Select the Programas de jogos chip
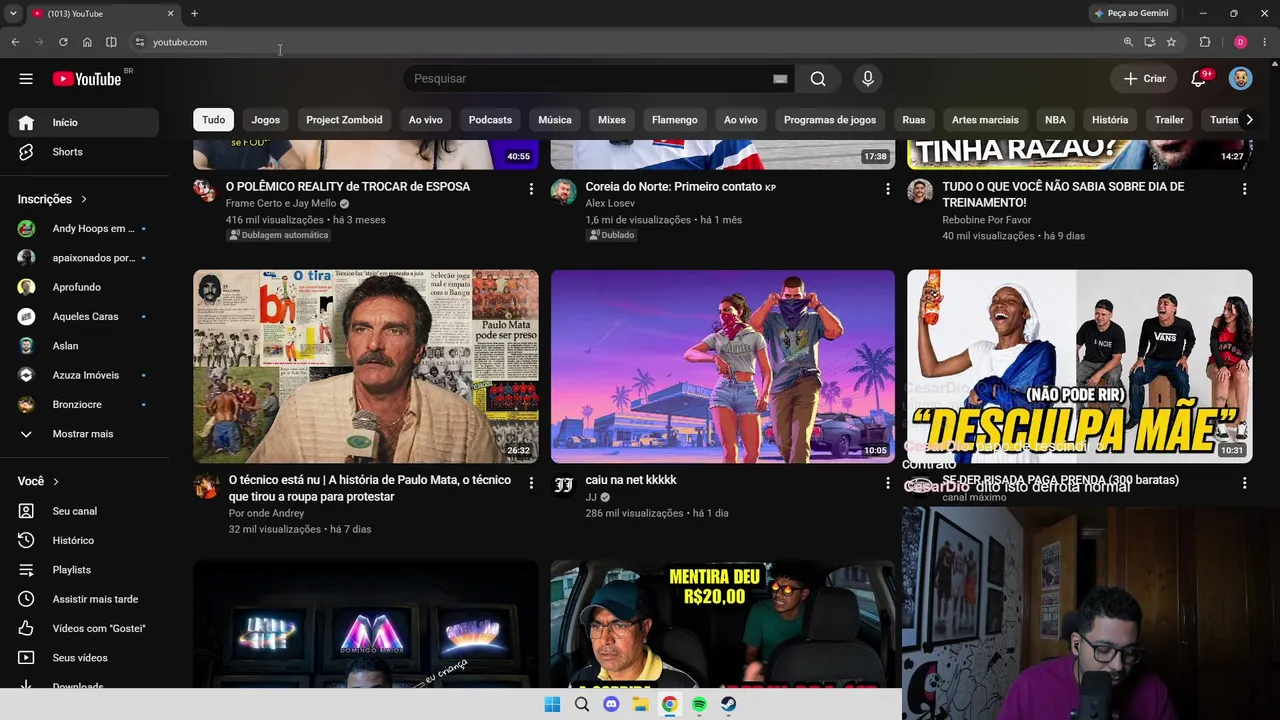The image size is (1280, 720). point(830,120)
